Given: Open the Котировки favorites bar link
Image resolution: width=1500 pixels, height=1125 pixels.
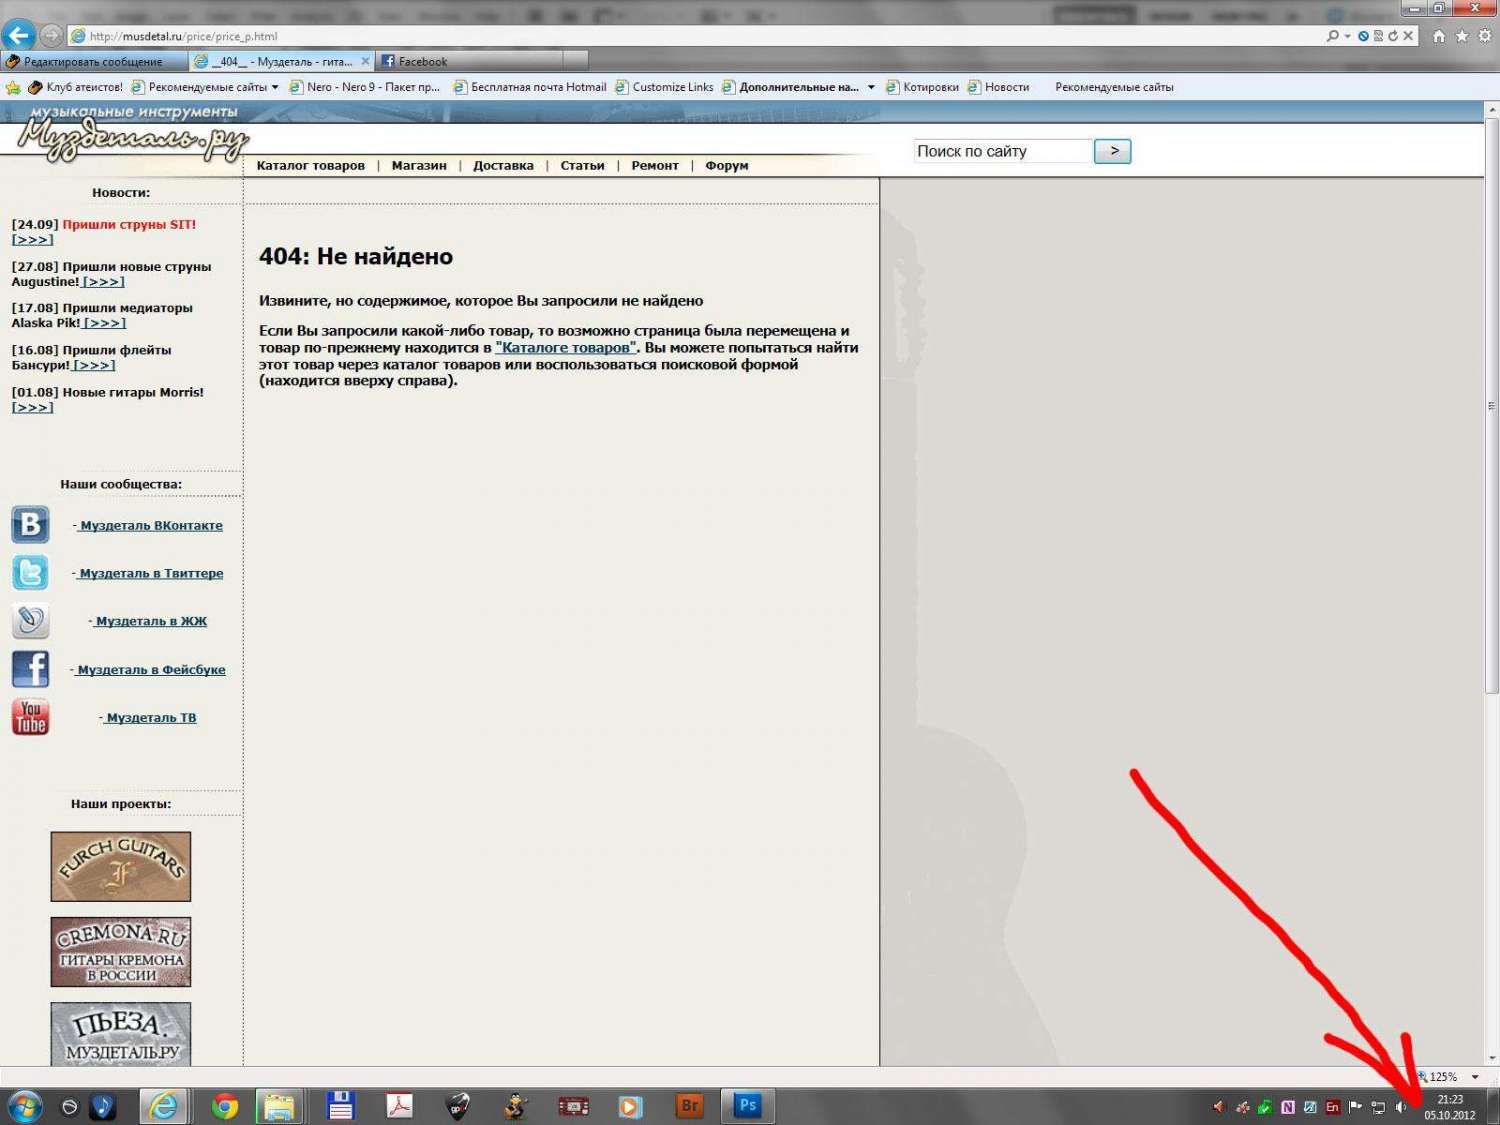Looking at the screenshot, I should click(x=922, y=87).
